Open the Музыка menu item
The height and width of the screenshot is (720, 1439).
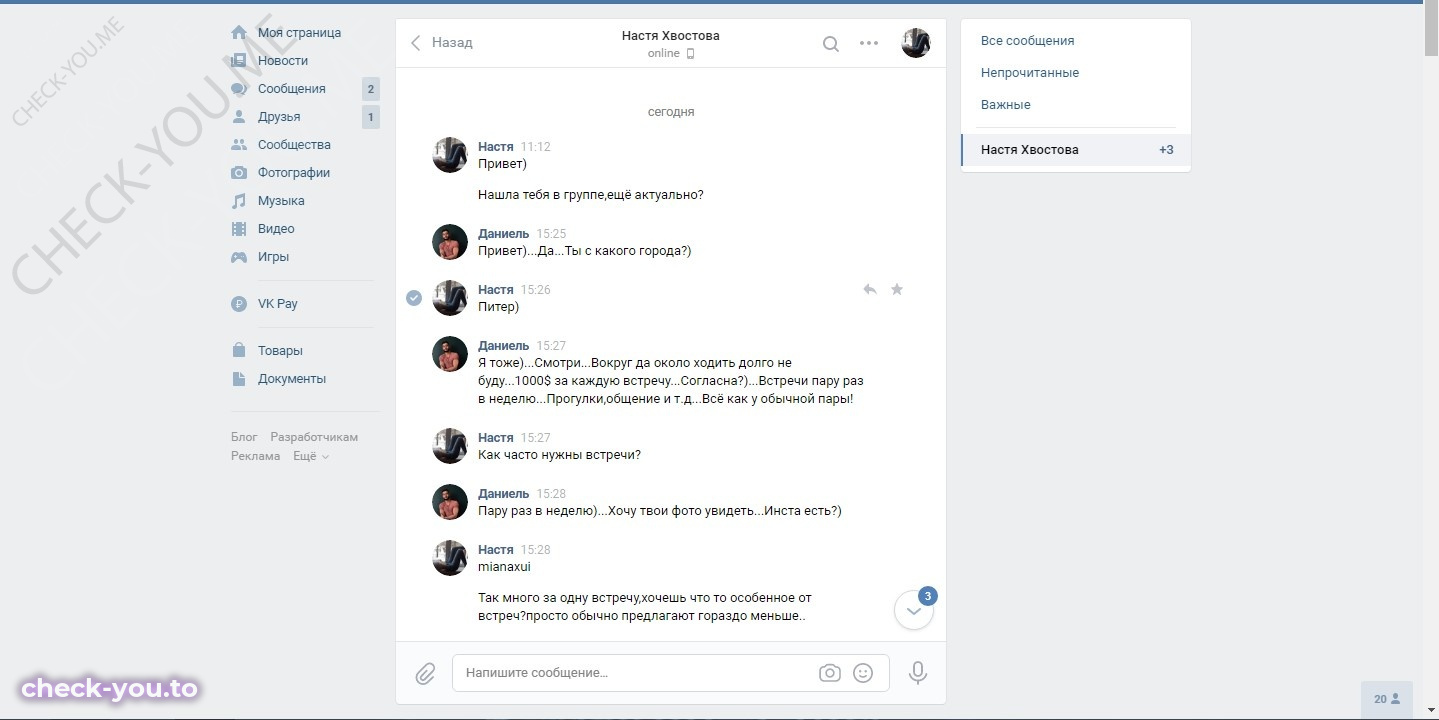281,201
